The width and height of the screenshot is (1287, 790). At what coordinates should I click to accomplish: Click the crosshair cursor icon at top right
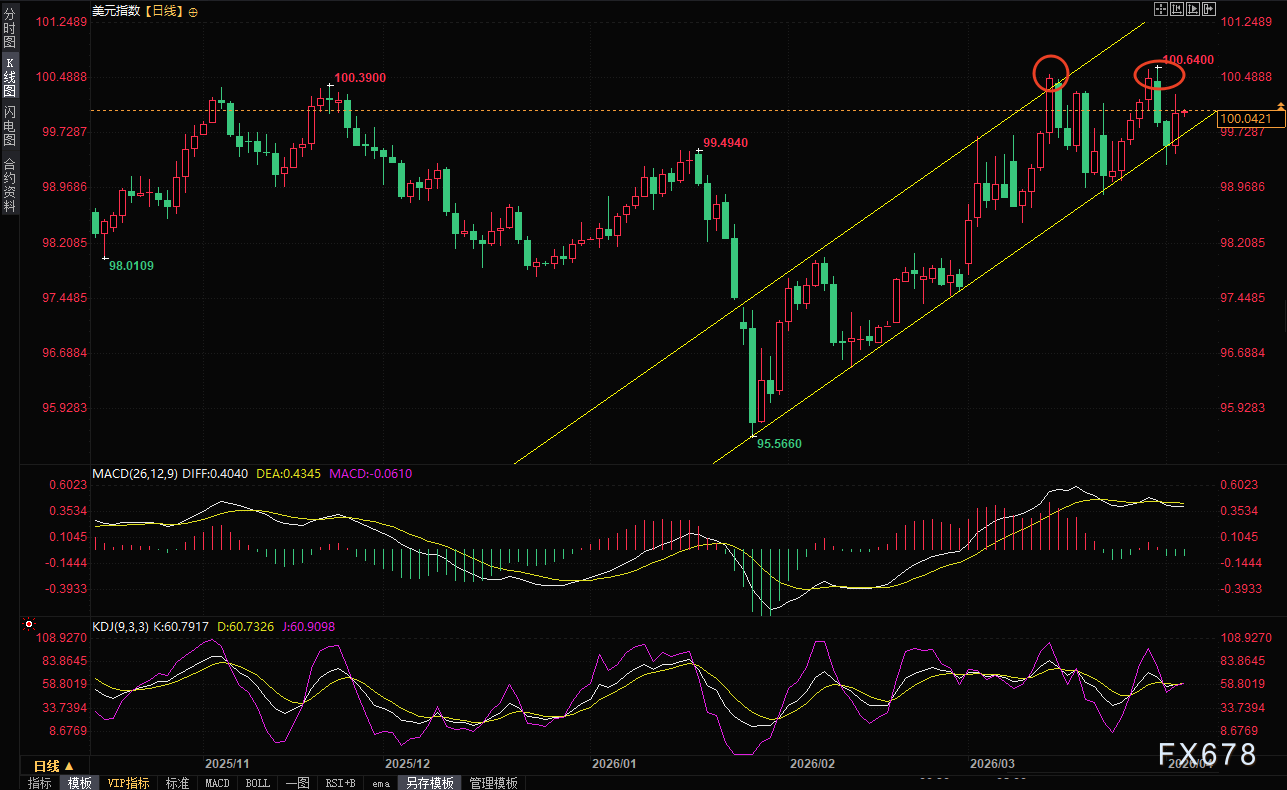pos(1160,9)
